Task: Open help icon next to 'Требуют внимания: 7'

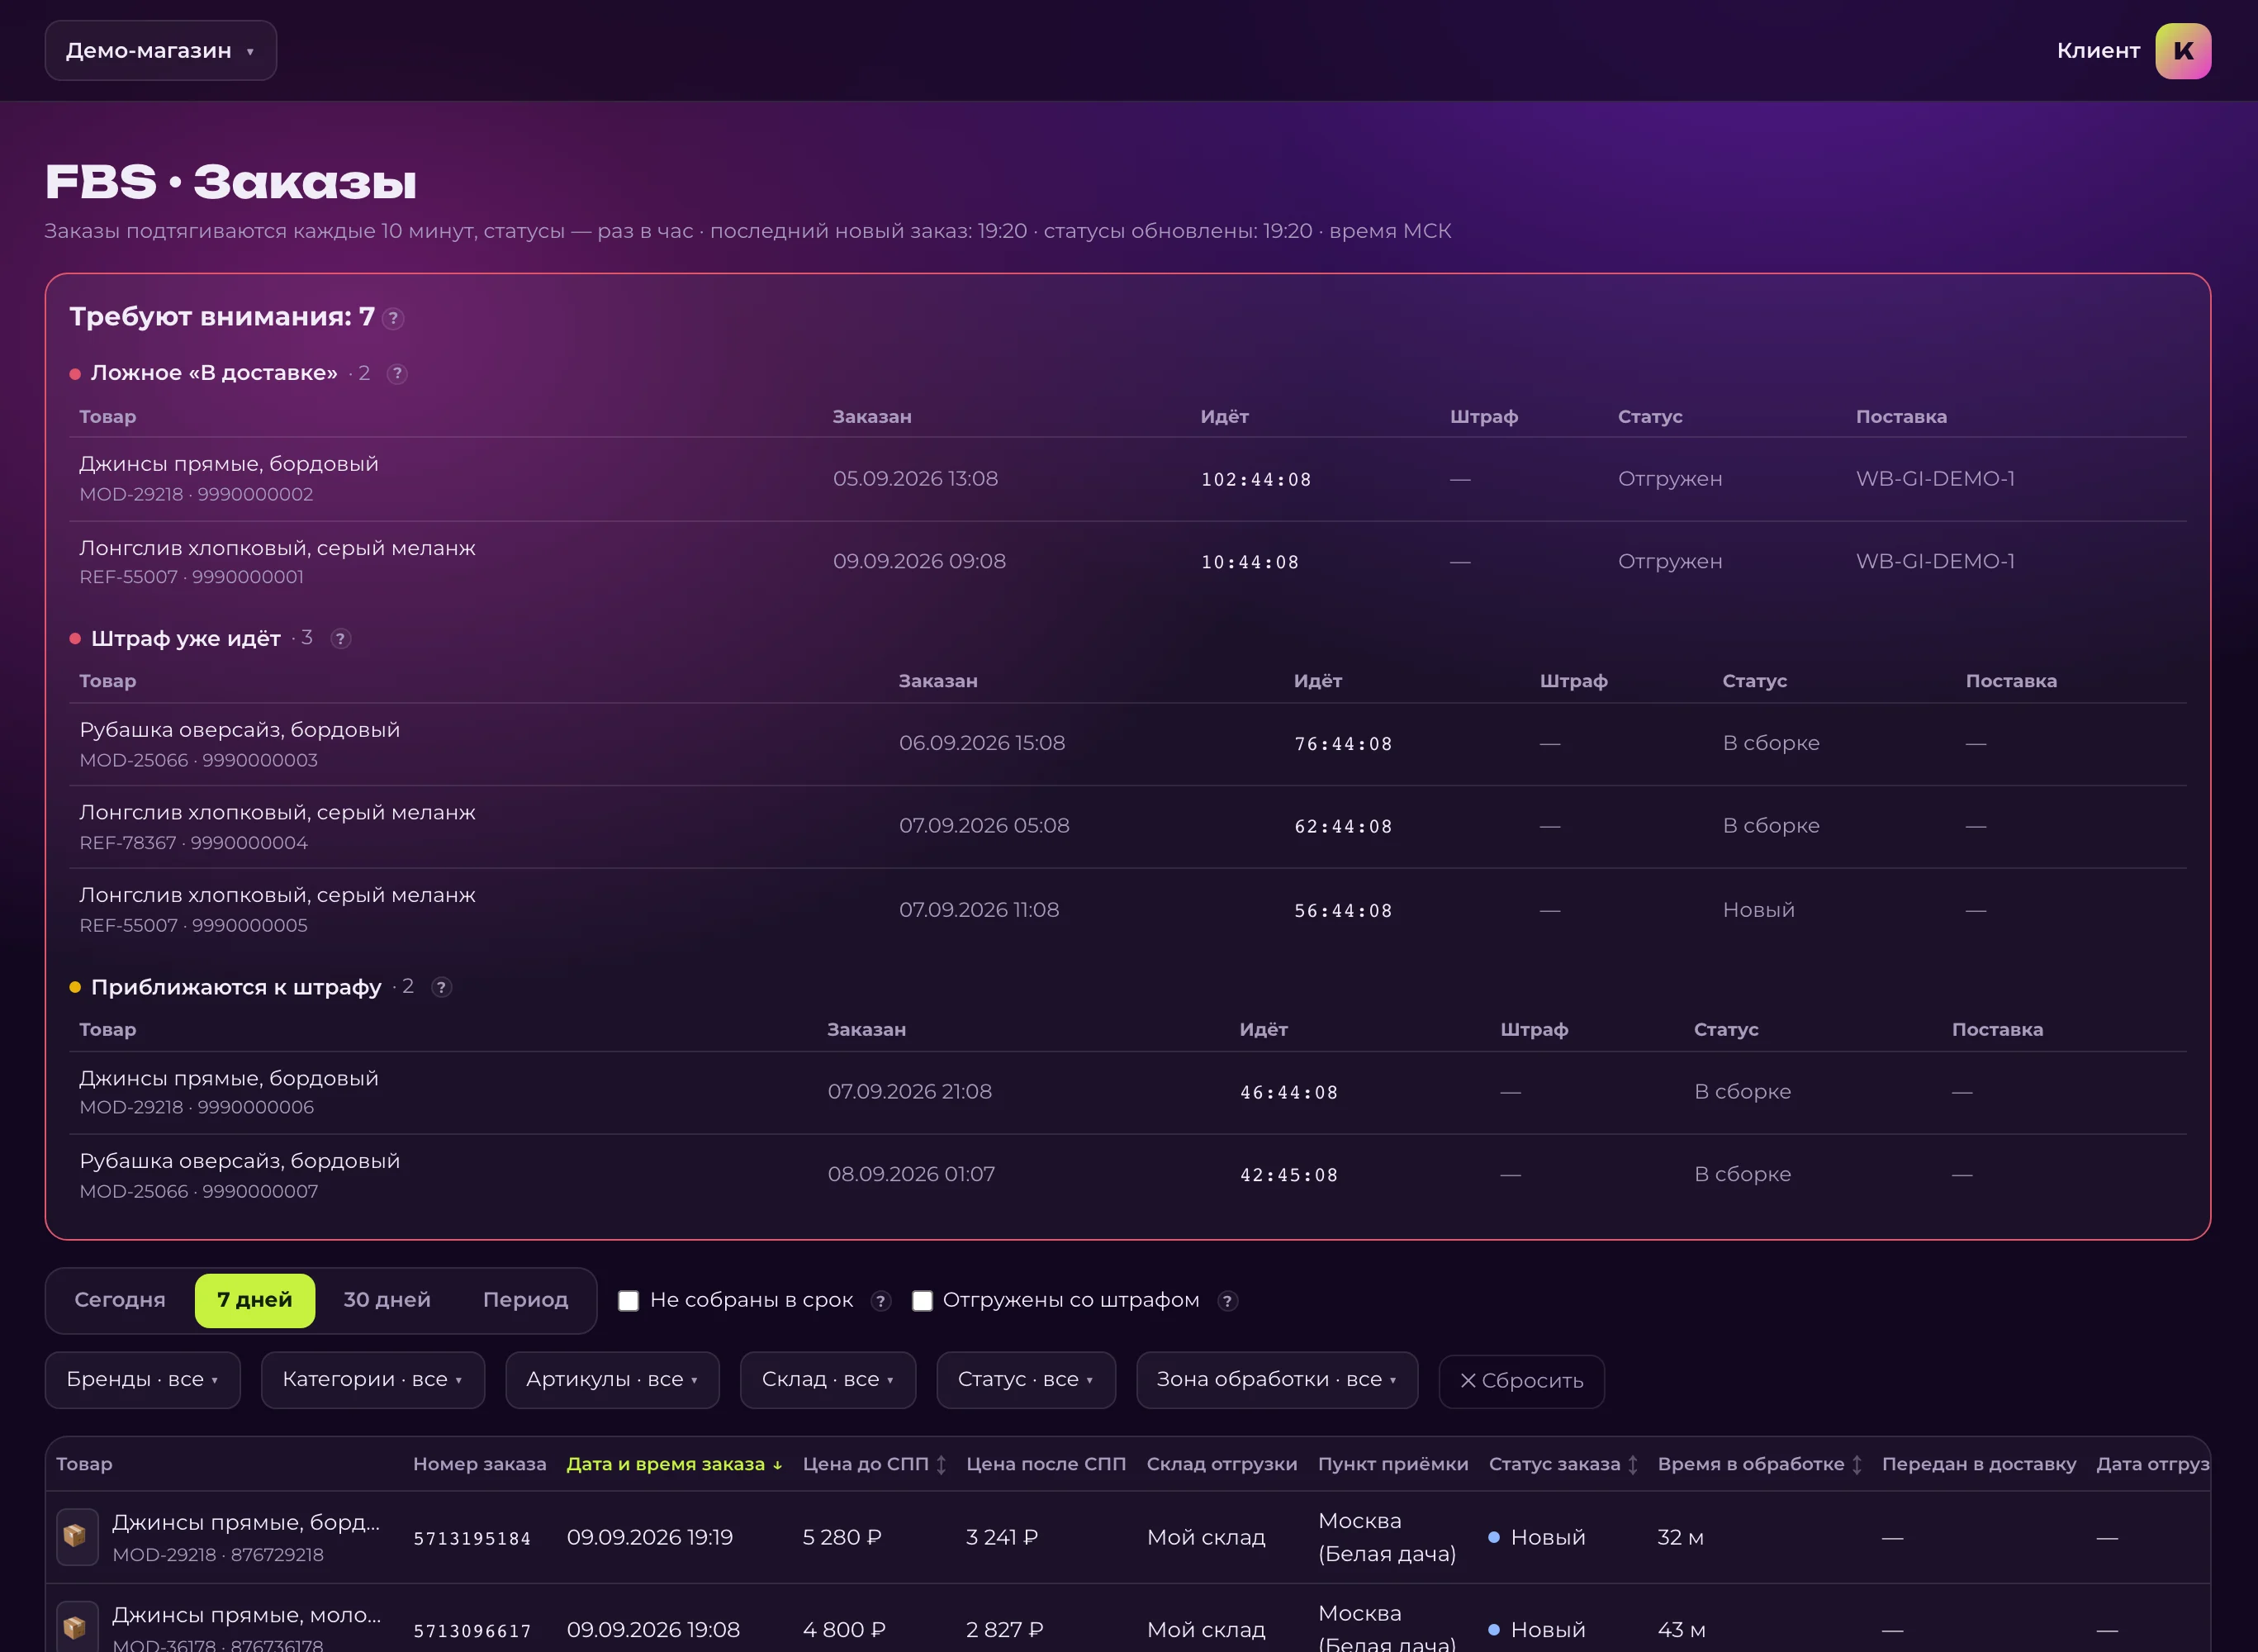Action: tap(394, 319)
